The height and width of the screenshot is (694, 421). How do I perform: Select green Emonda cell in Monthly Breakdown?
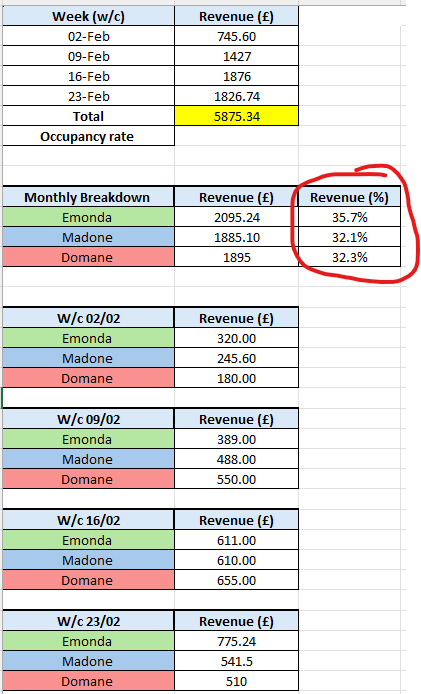(x=88, y=217)
